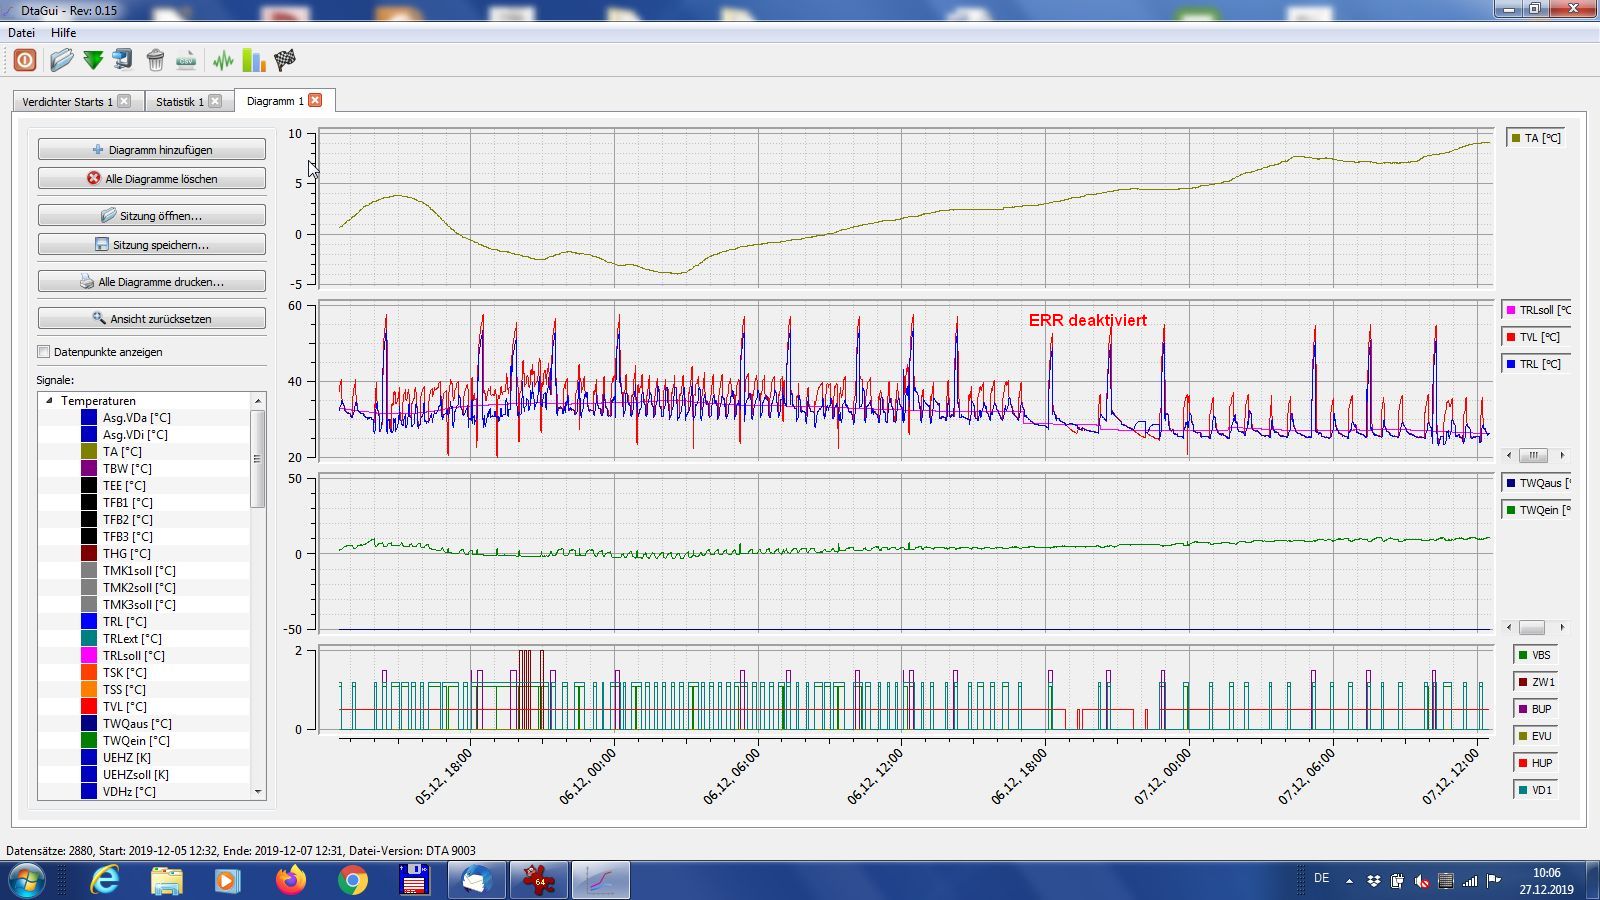Image resolution: width=1600 pixels, height=900 pixels.
Task: Click the green download arrow icon
Action: point(93,60)
